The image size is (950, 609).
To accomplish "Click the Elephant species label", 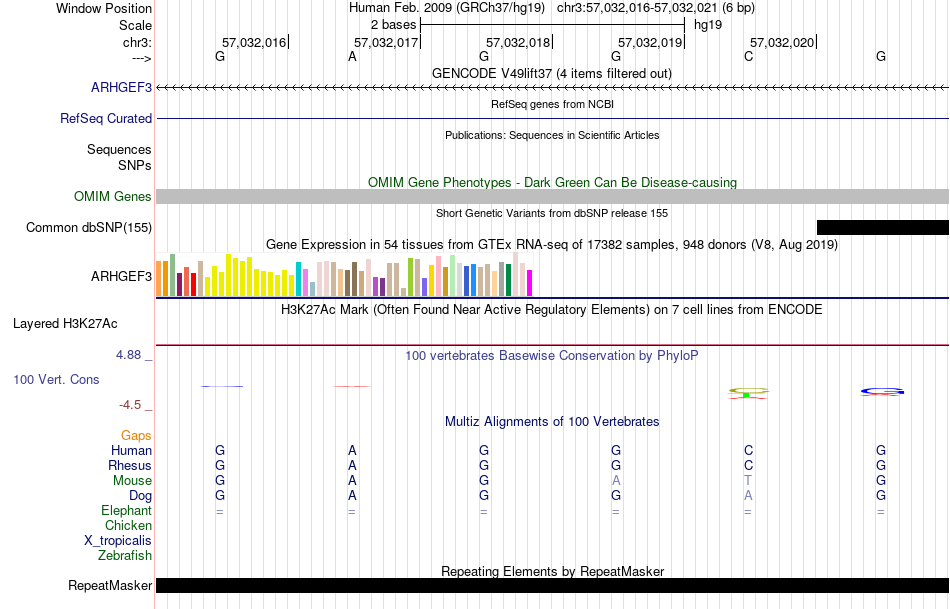I will [126, 510].
